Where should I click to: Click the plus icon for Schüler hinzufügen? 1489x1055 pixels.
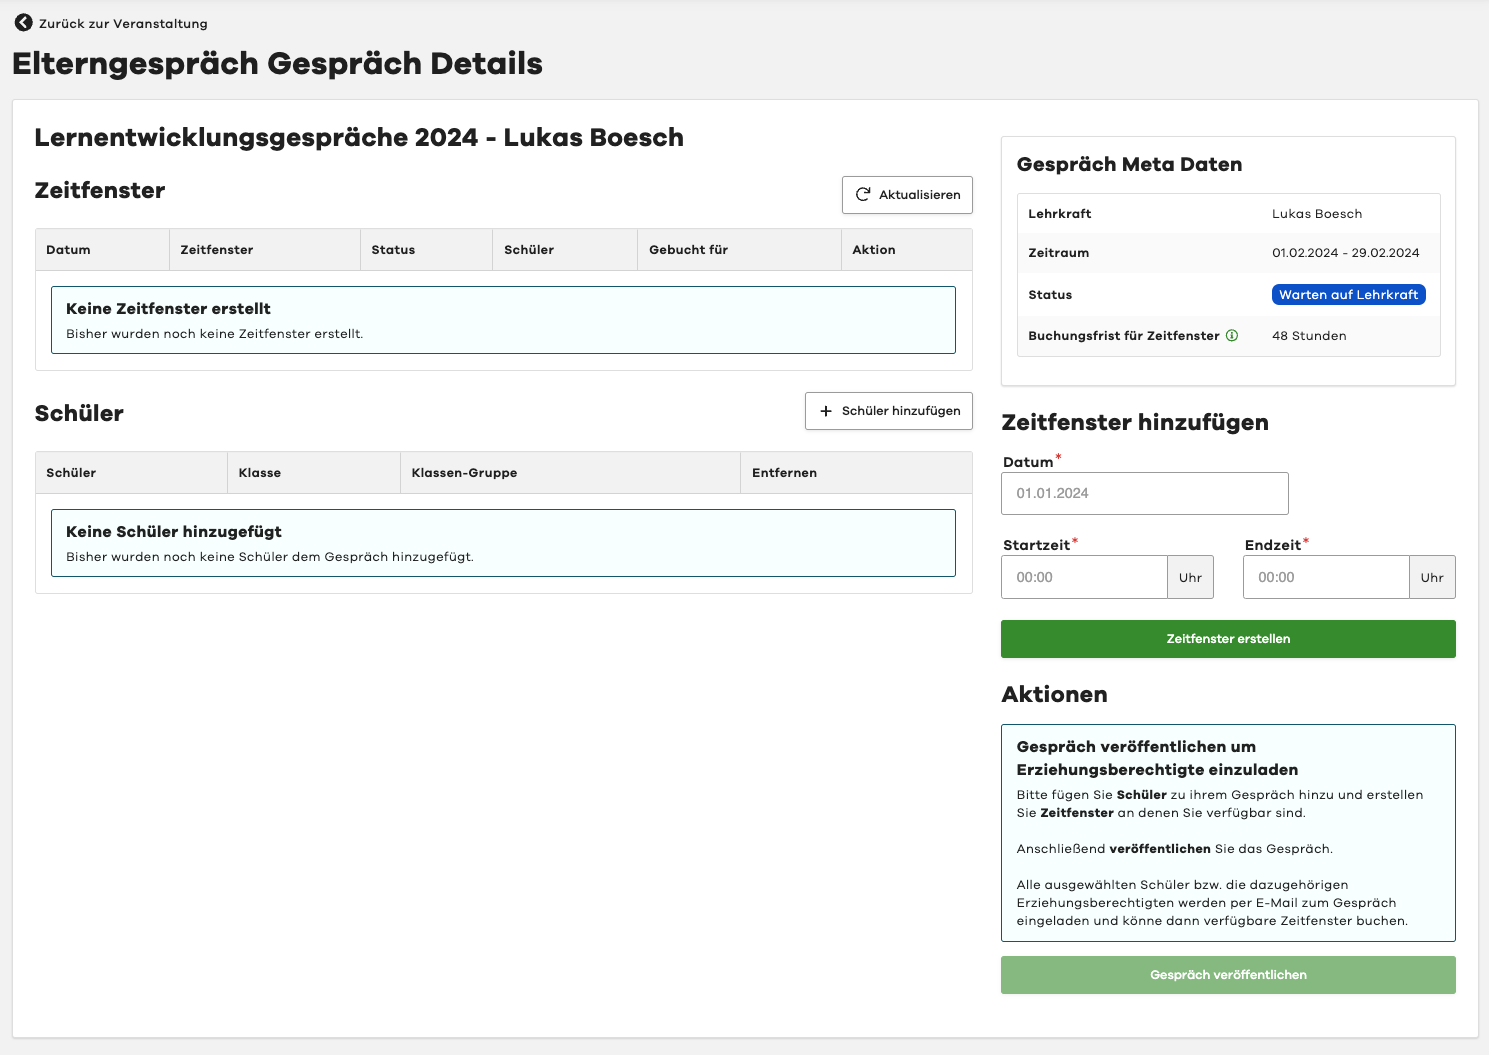pyautogui.click(x=826, y=411)
